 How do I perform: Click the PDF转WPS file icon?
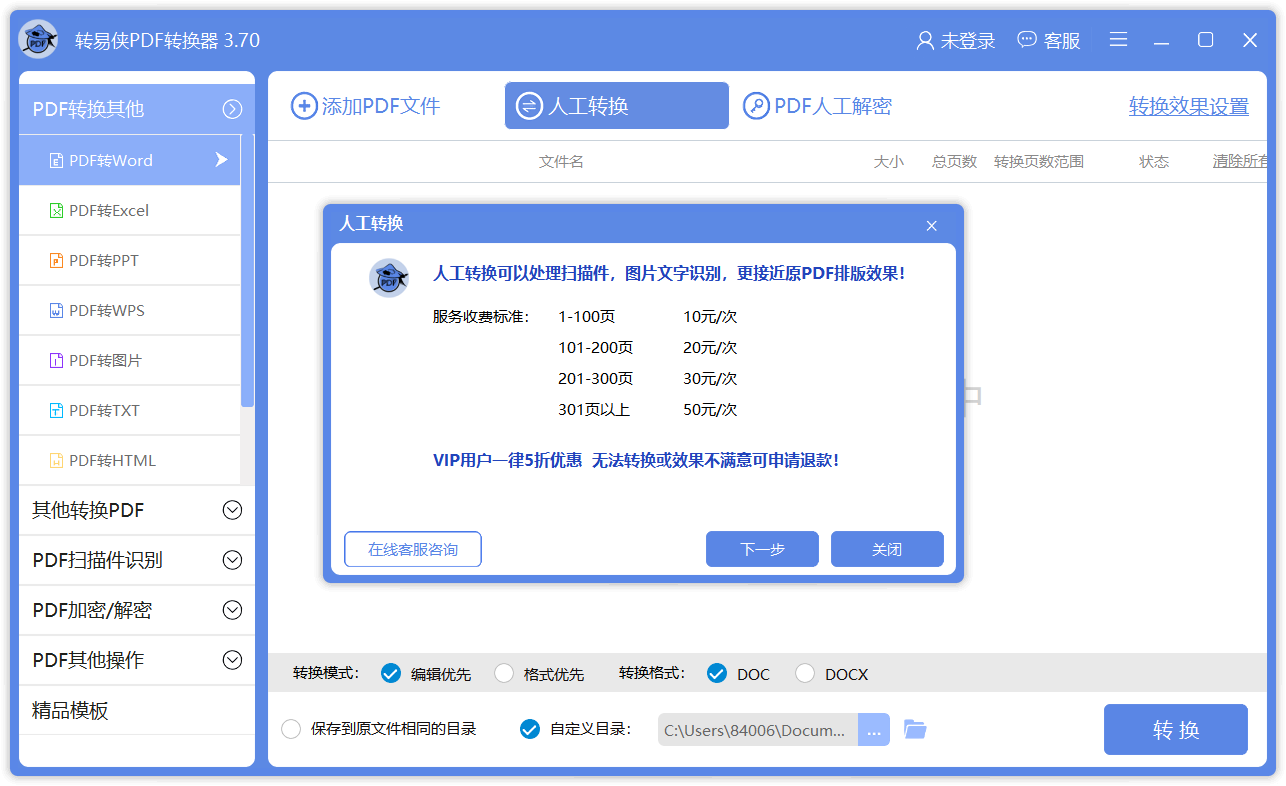click(57, 310)
